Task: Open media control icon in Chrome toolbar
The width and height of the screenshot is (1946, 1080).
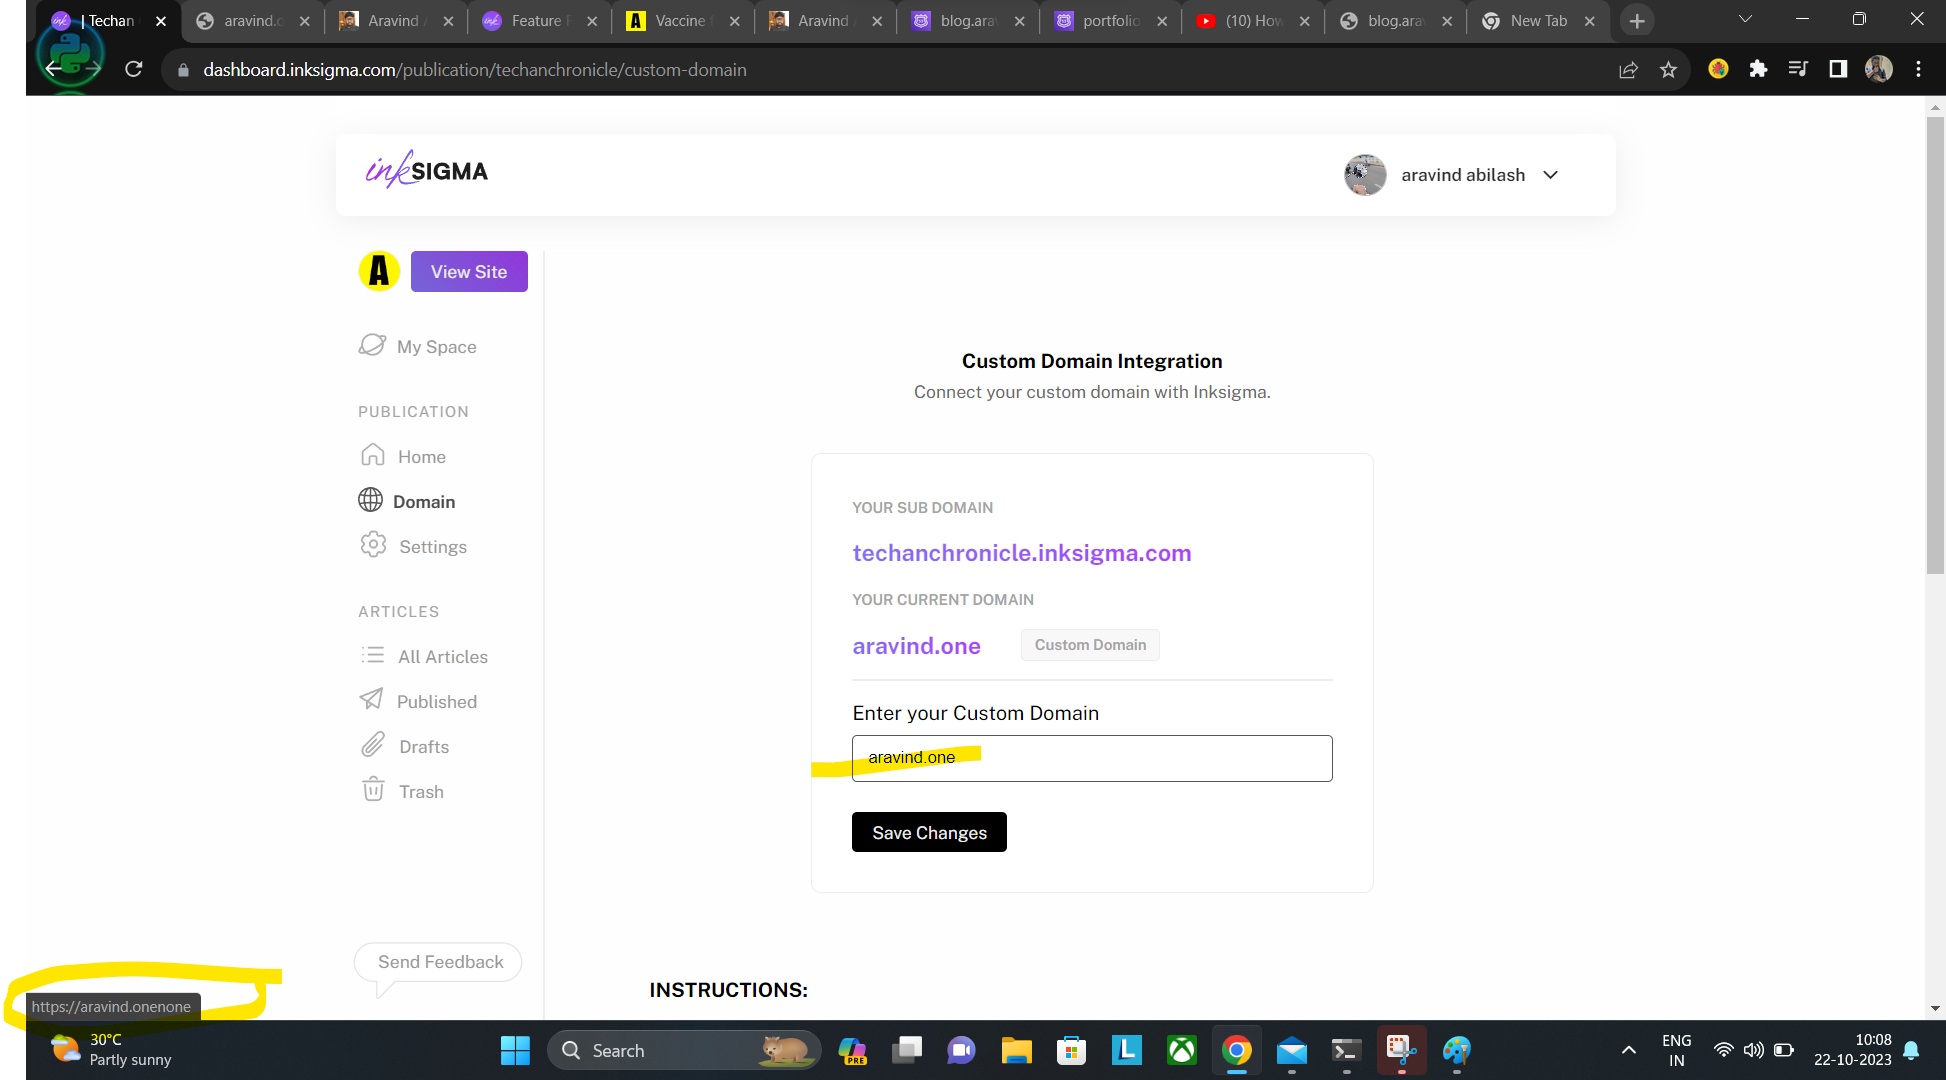Action: (1798, 69)
